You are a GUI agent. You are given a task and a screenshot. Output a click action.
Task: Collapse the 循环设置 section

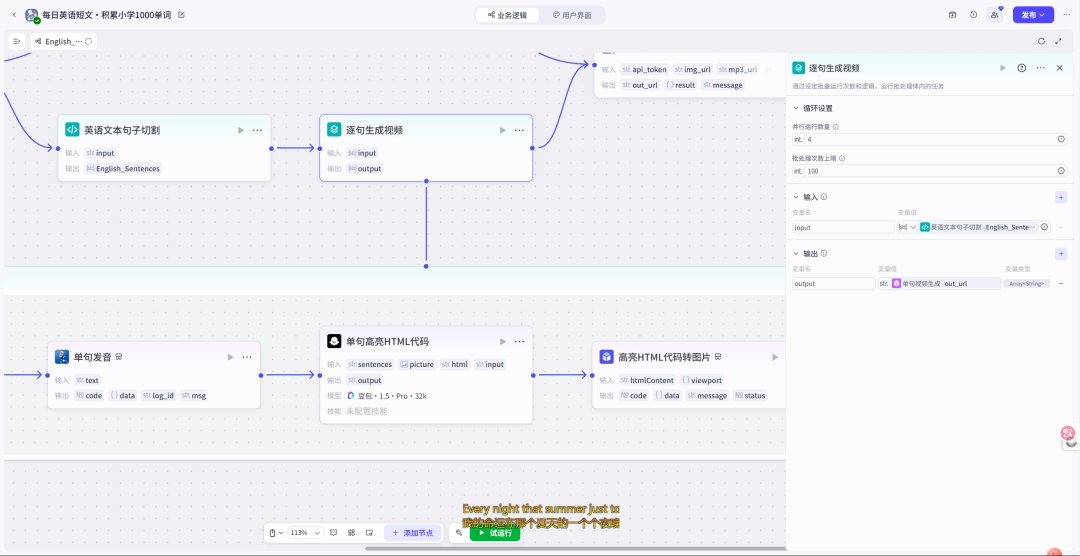[x=796, y=108]
